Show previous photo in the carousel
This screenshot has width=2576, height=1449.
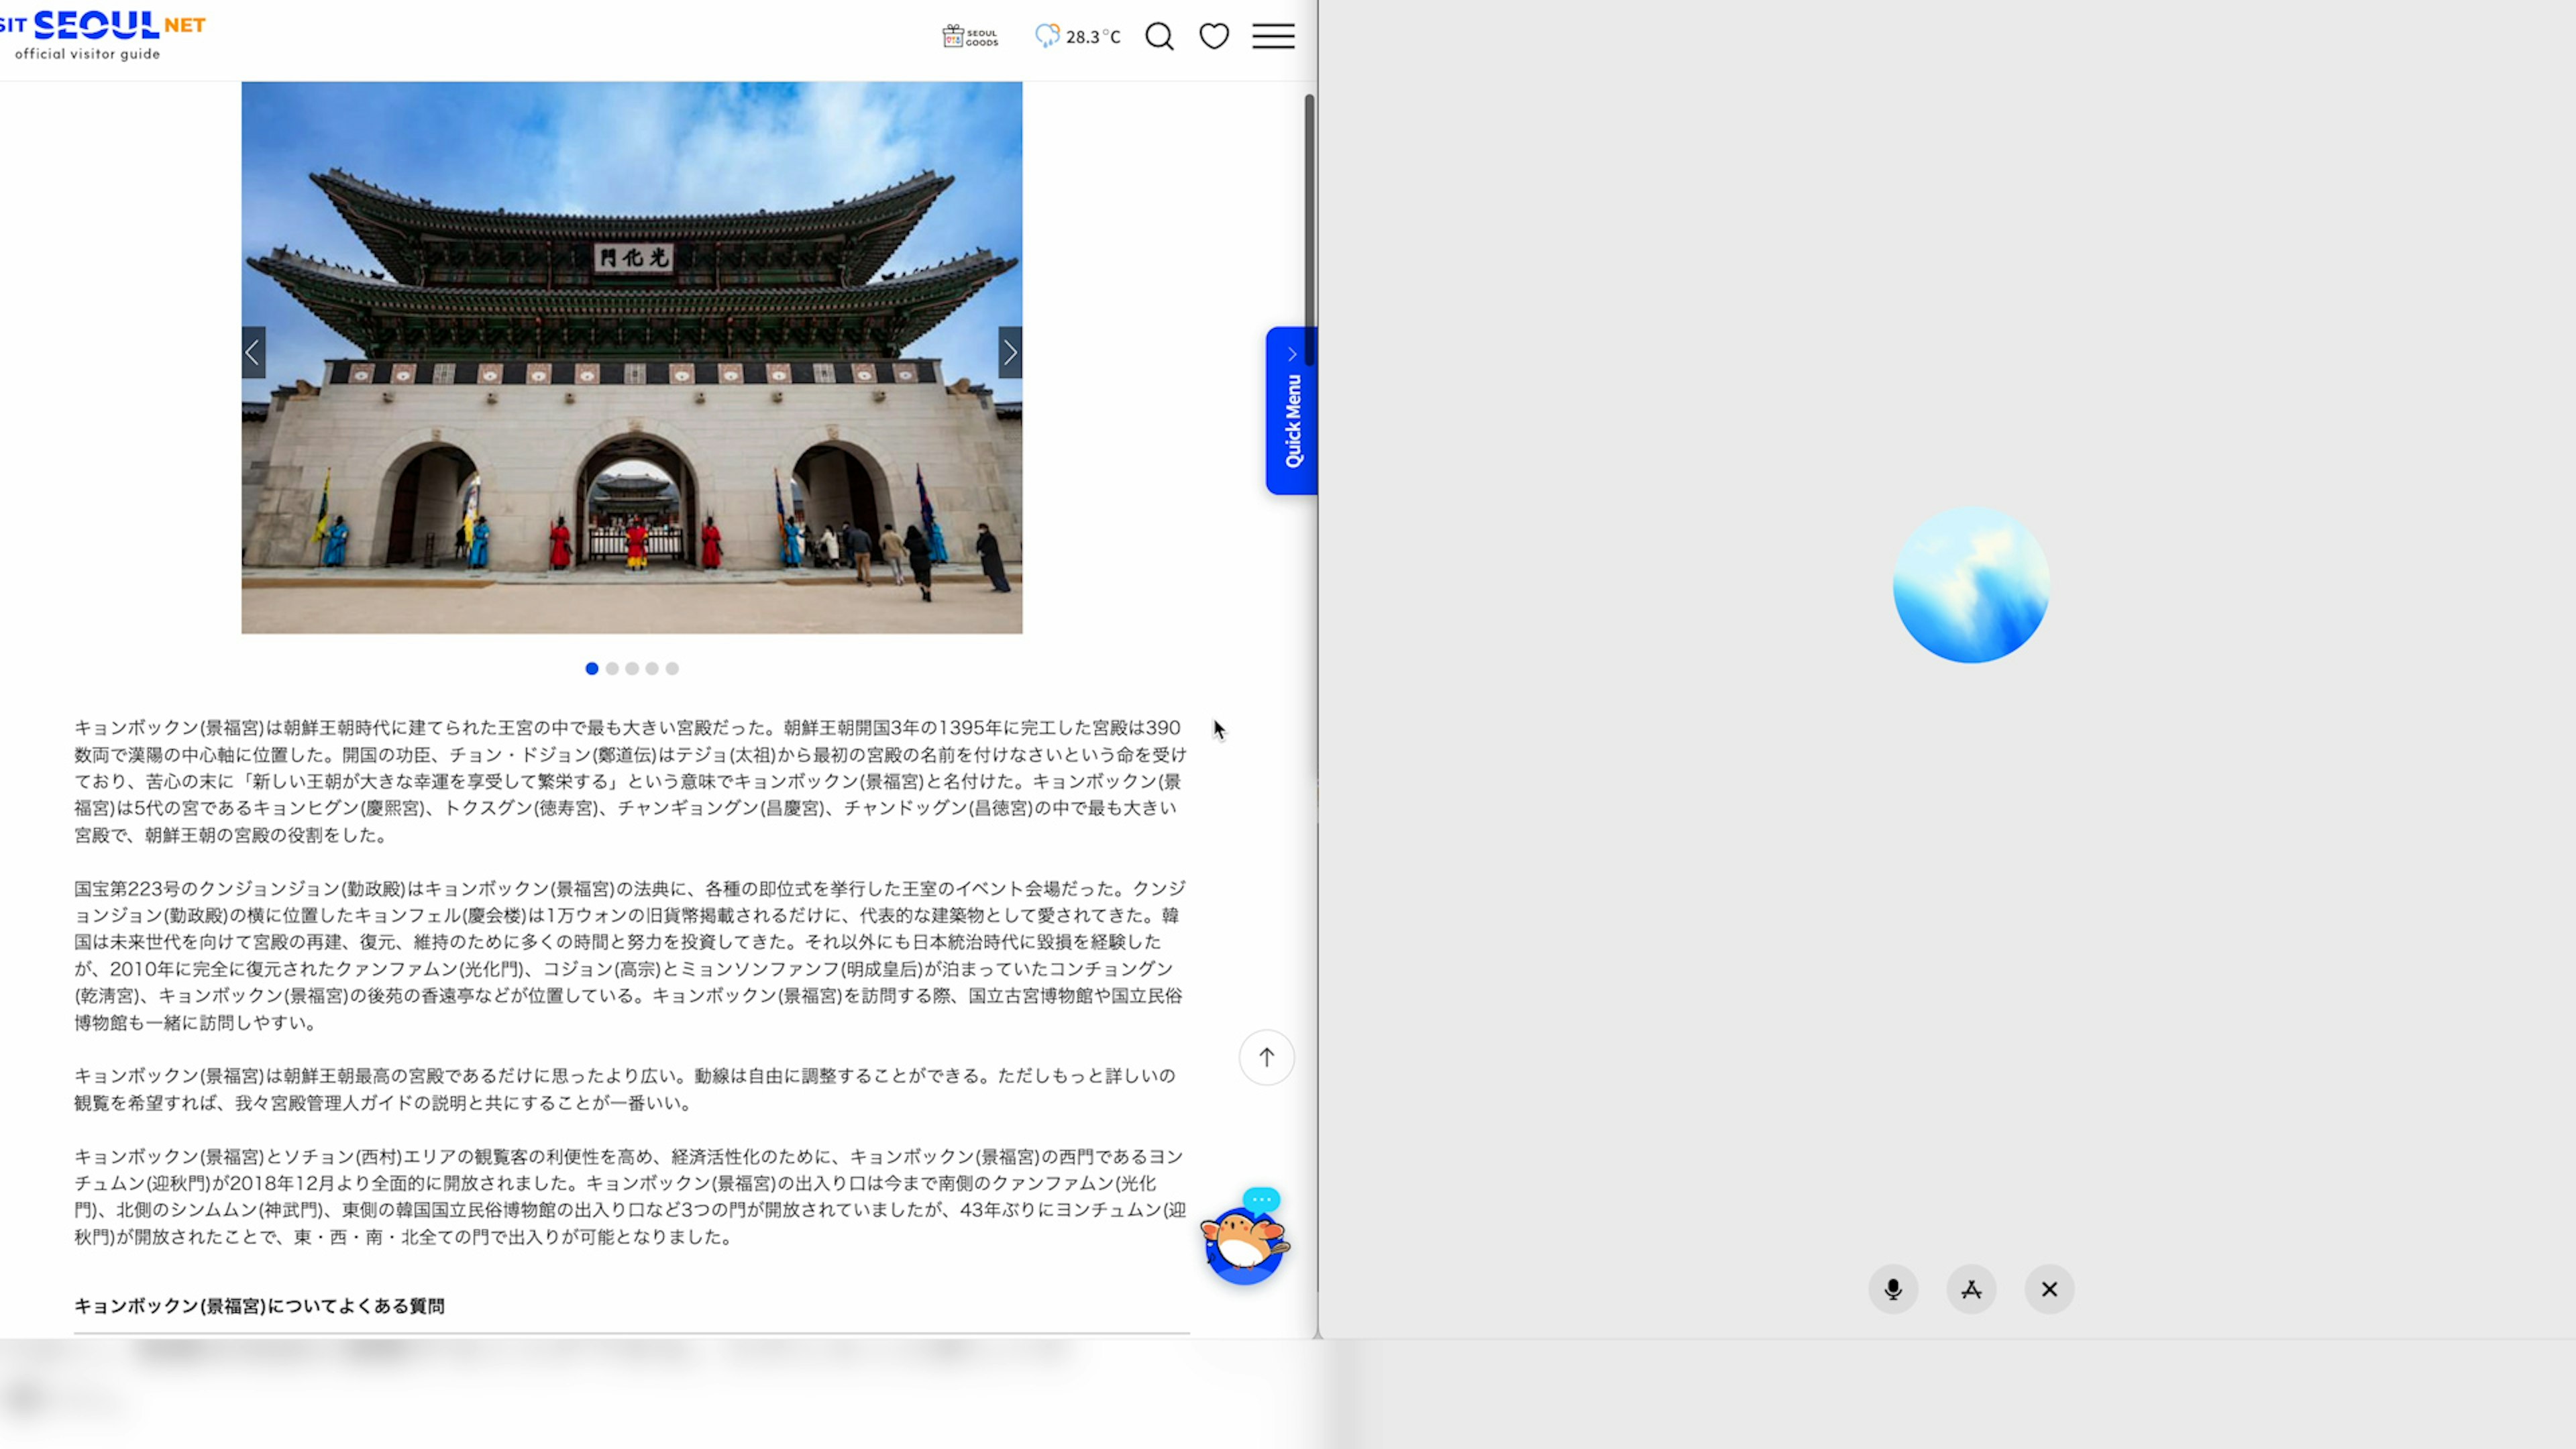point(253,352)
